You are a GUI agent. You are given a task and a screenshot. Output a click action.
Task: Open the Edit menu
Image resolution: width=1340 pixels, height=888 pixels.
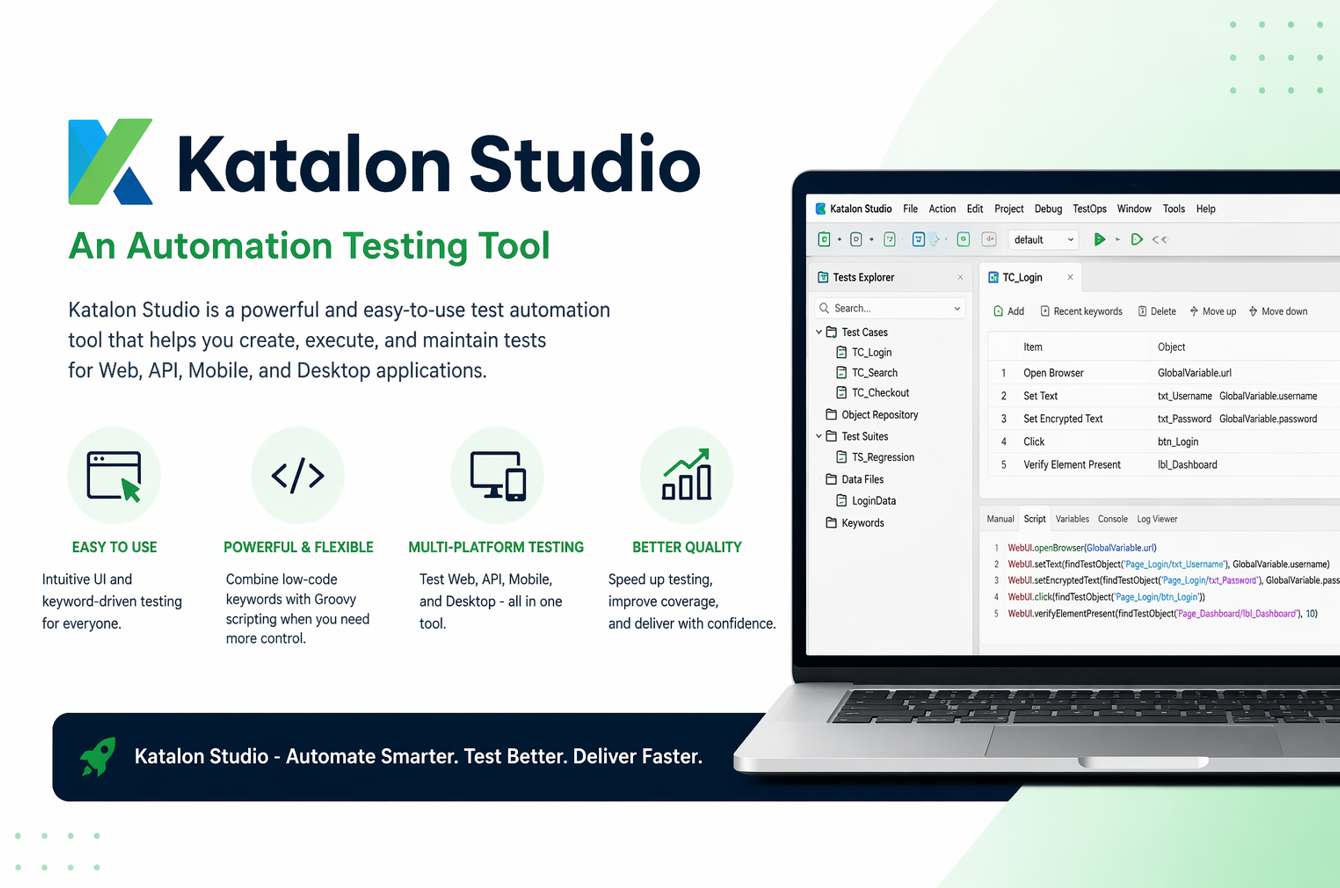[x=975, y=209]
